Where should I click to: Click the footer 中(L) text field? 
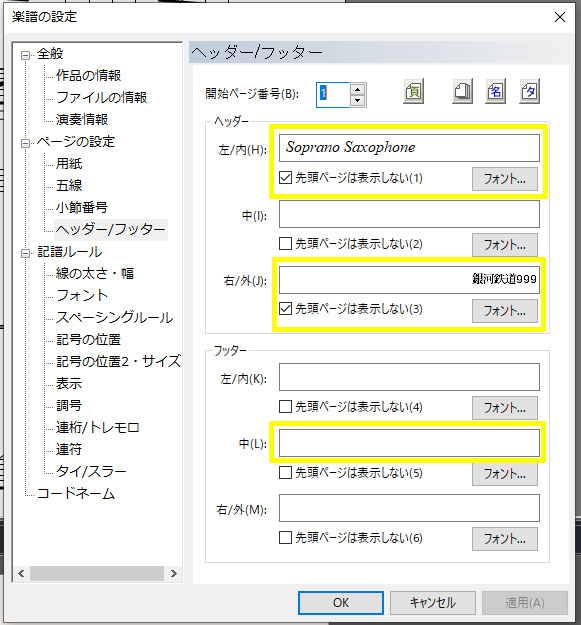(x=409, y=443)
